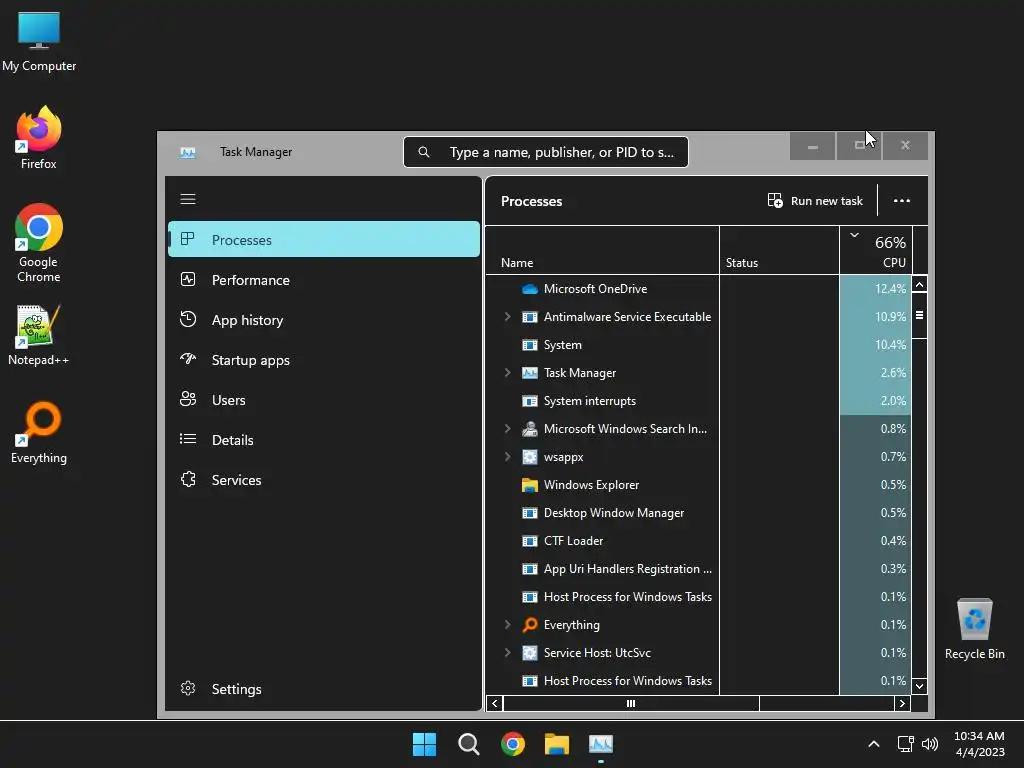Click the horizontal scrollbar right arrow
Viewport: 1024px width, 768px height.
903,703
